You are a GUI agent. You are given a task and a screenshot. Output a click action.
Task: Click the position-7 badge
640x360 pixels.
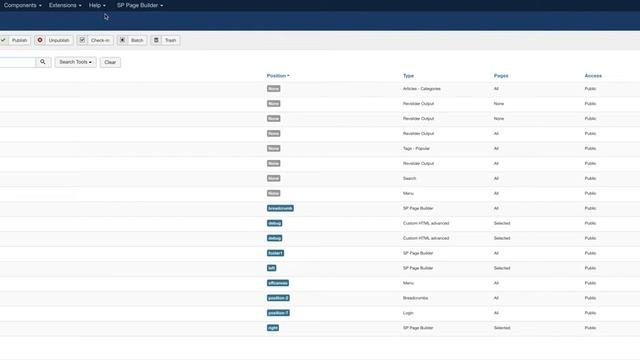point(278,313)
